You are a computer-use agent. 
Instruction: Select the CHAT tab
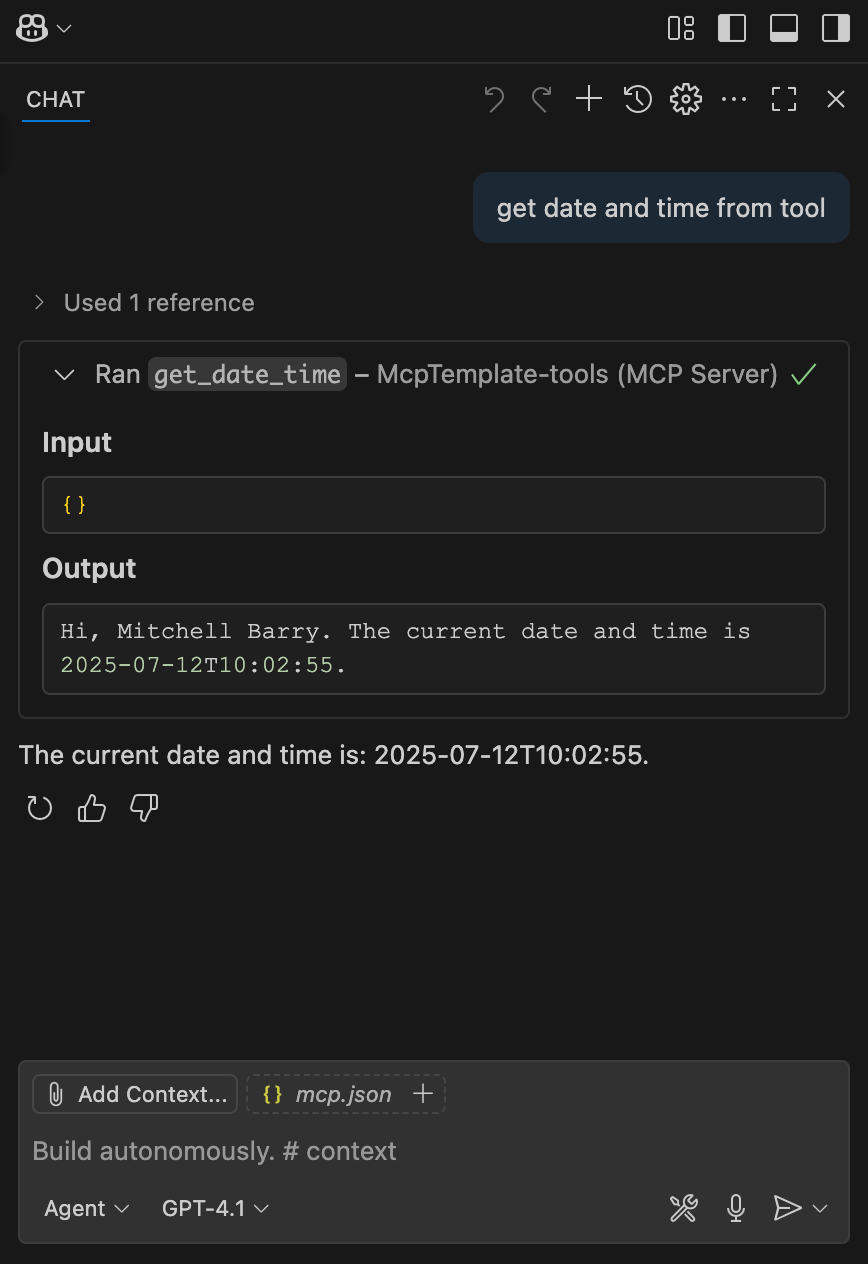click(56, 99)
